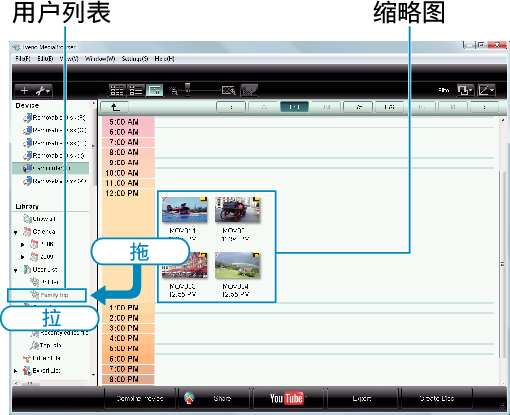Open the sort order dropdown icon

click(486, 90)
